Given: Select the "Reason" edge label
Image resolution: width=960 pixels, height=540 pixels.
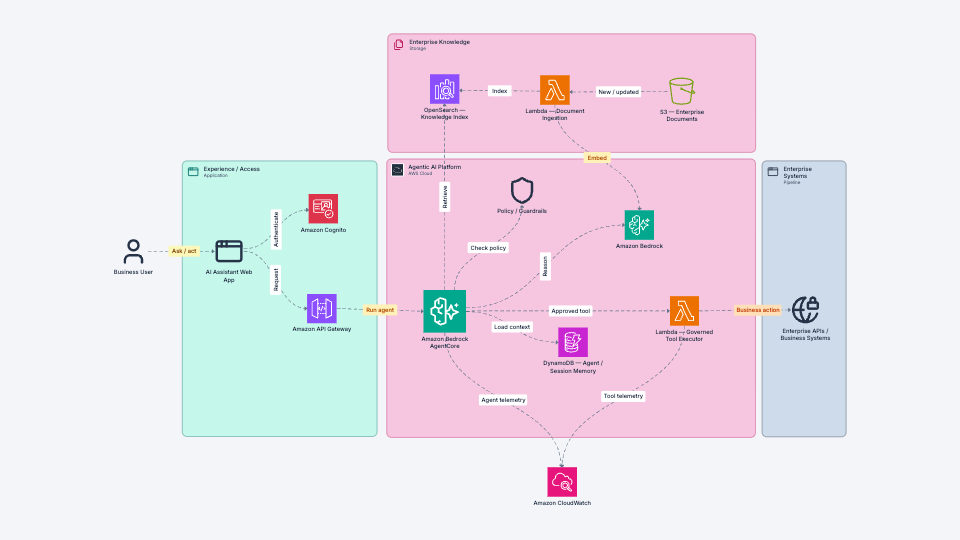Looking at the screenshot, I should click(545, 266).
